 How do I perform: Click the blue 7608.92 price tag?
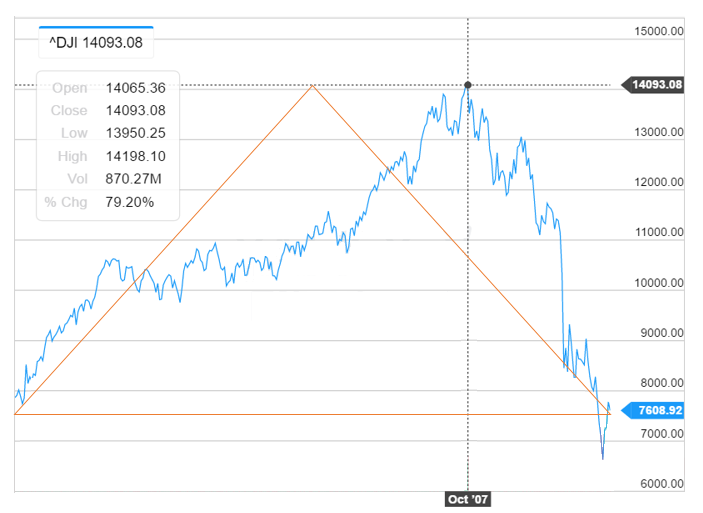pyautogui.click(x=656, y=409)
